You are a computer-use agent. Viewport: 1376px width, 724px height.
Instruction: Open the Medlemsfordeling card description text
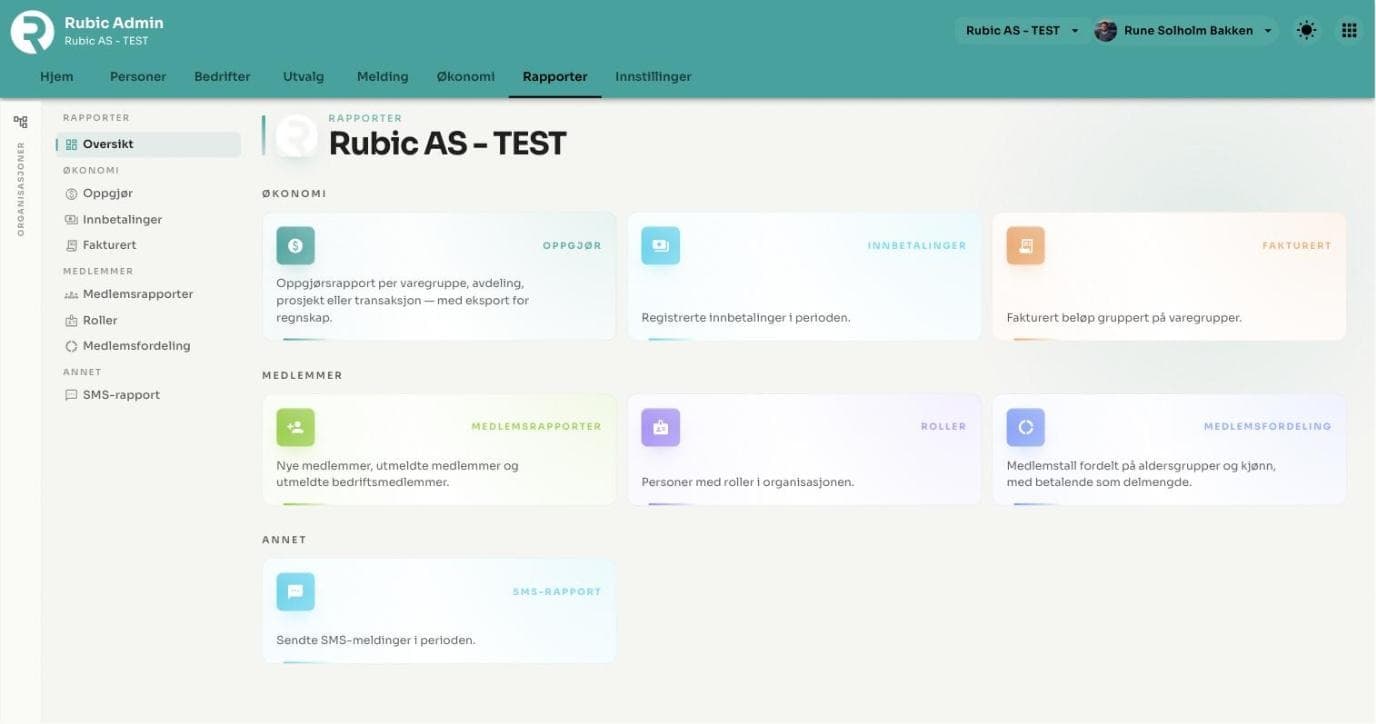[1141, 474]
